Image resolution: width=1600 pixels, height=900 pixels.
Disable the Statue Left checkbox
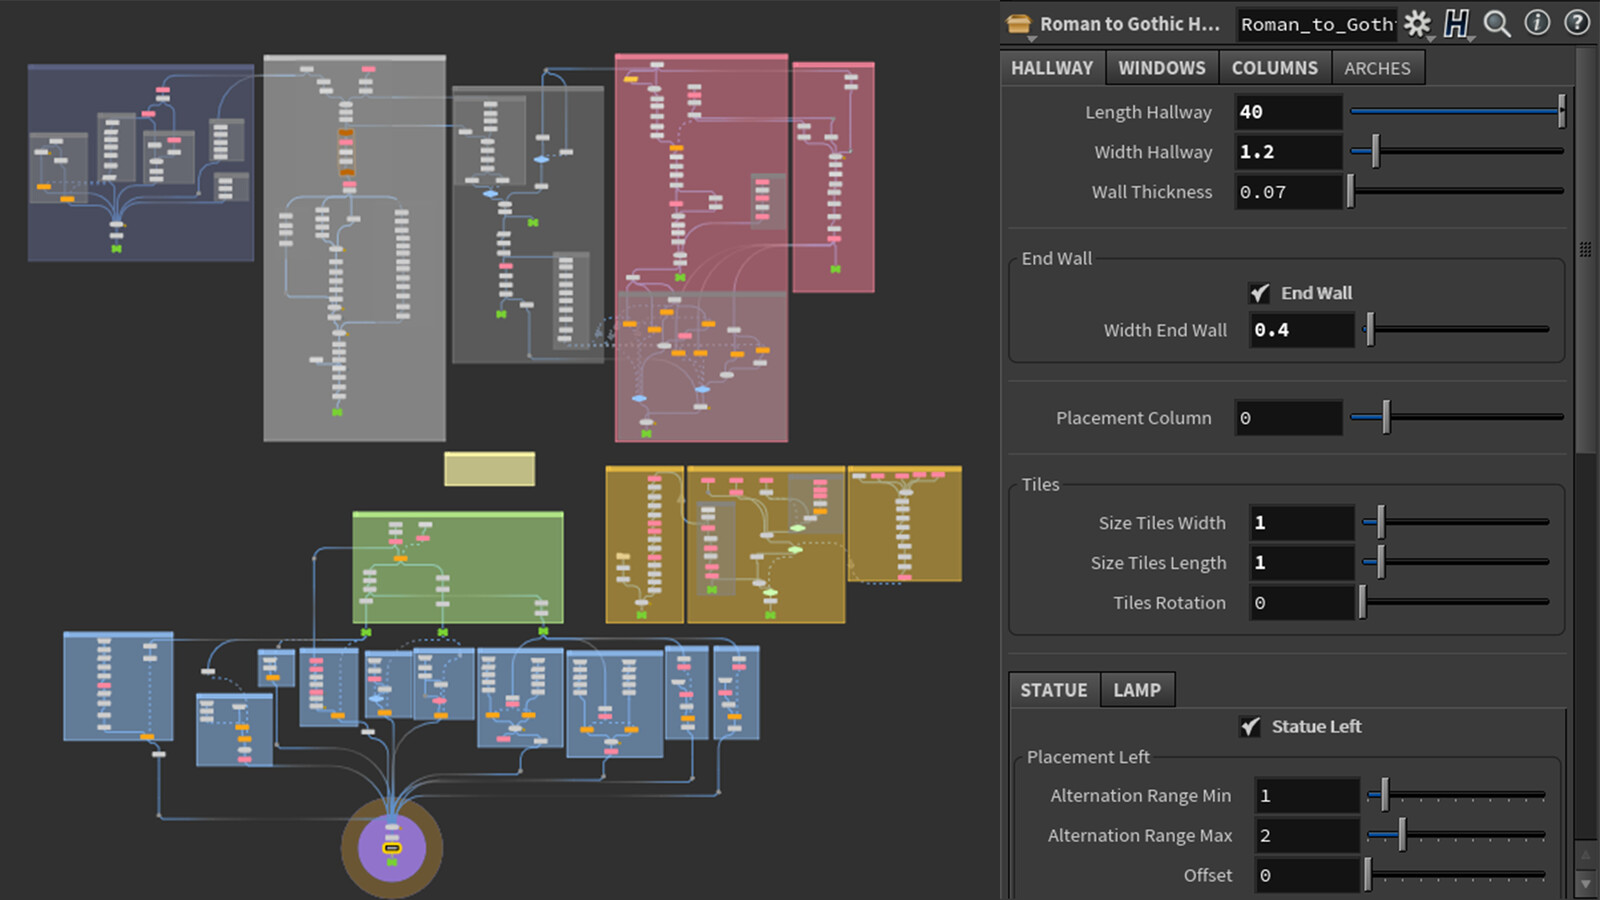pos(1250,727)
